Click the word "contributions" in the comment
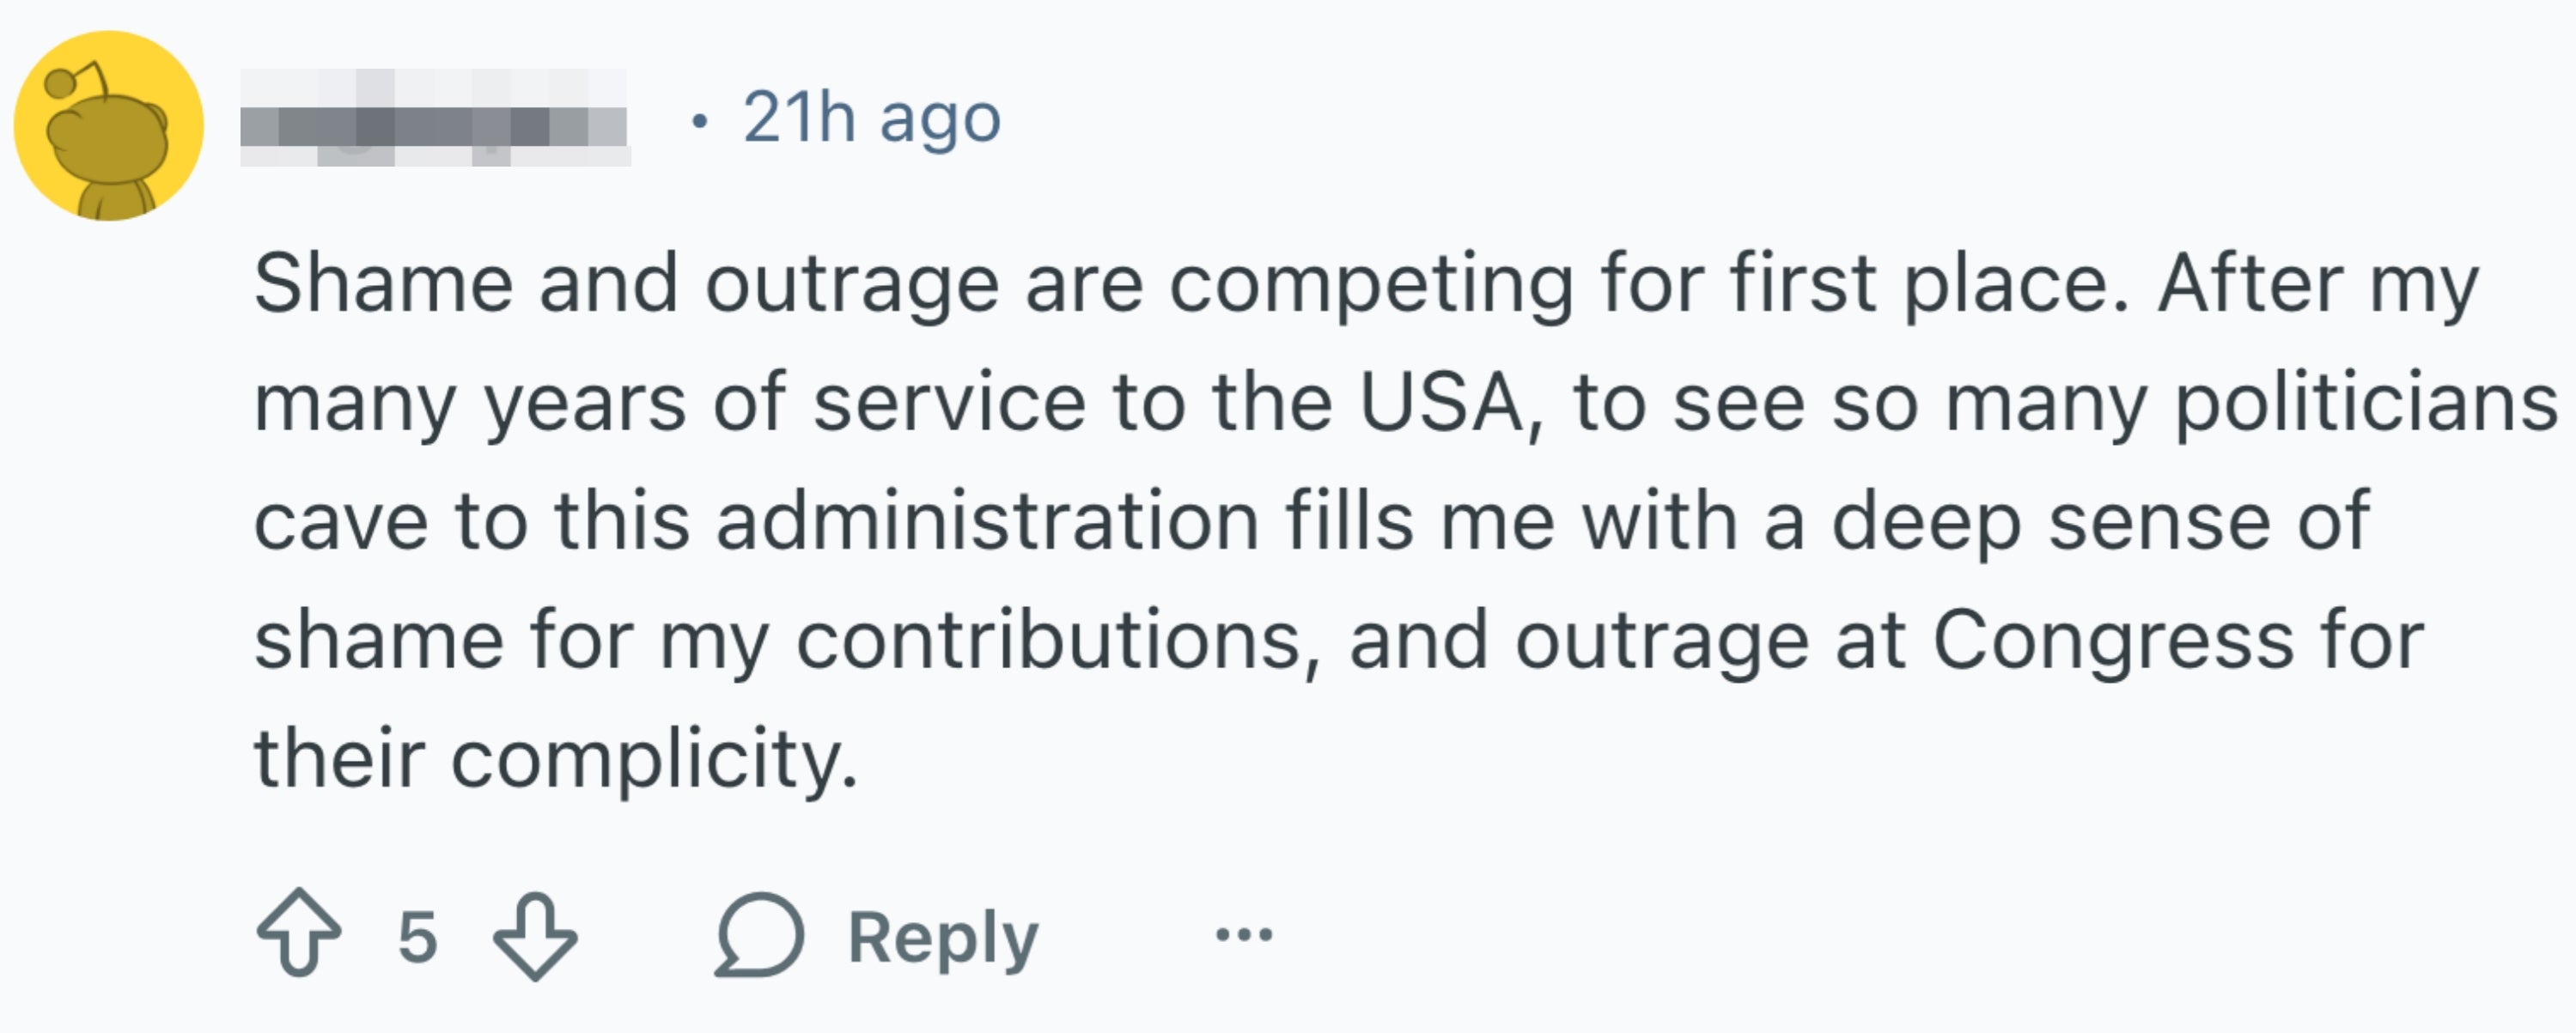Image resolution: width=2576 pixels, height=1033 pixels. [1050, 640]
